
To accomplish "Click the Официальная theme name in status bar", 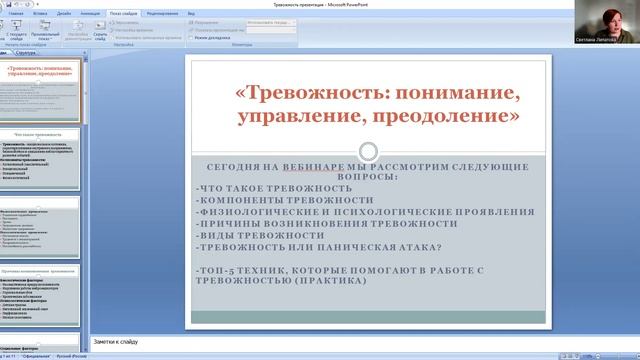I will tap(36, 356).
